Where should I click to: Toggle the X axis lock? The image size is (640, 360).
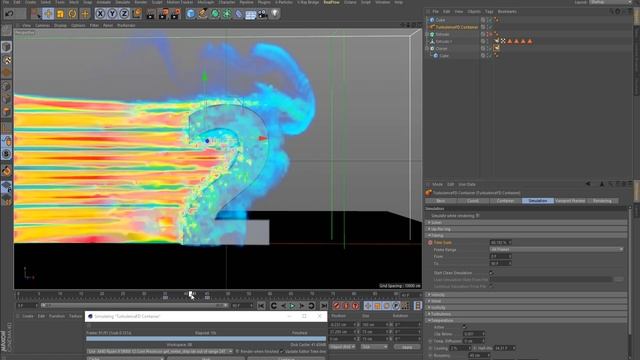click(x=100, y=14)
